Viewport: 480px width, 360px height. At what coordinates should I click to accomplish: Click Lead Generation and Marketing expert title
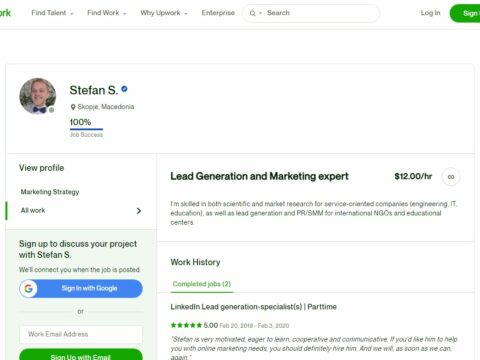click(259, 176)
